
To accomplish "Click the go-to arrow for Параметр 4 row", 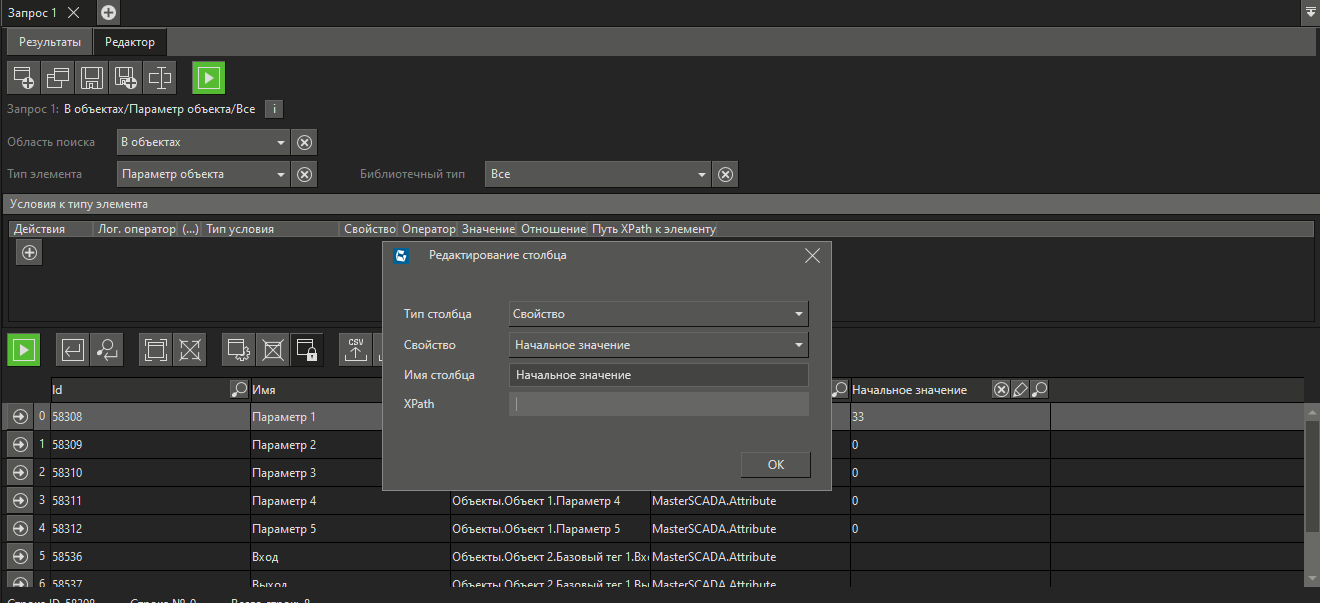I will [x=19, y=500].
